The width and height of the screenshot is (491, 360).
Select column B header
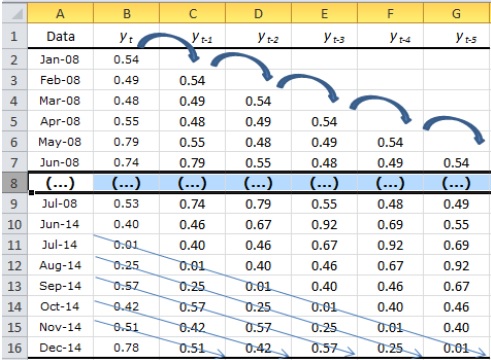click(126, 14)
